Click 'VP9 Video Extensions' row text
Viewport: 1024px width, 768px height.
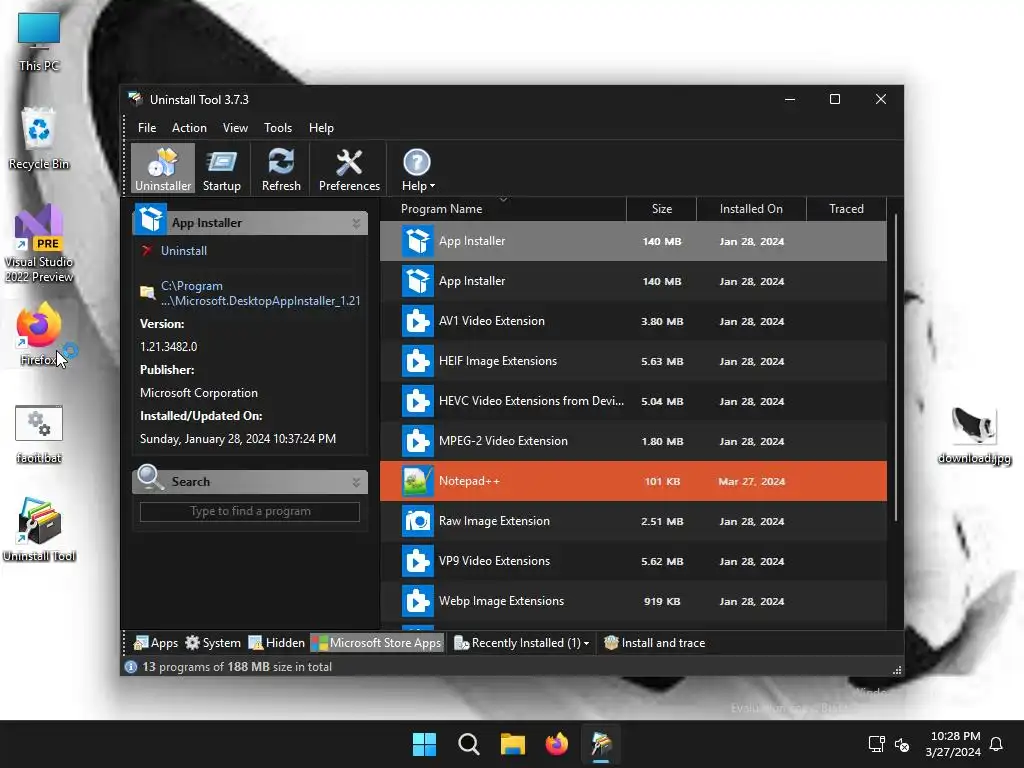494,561
